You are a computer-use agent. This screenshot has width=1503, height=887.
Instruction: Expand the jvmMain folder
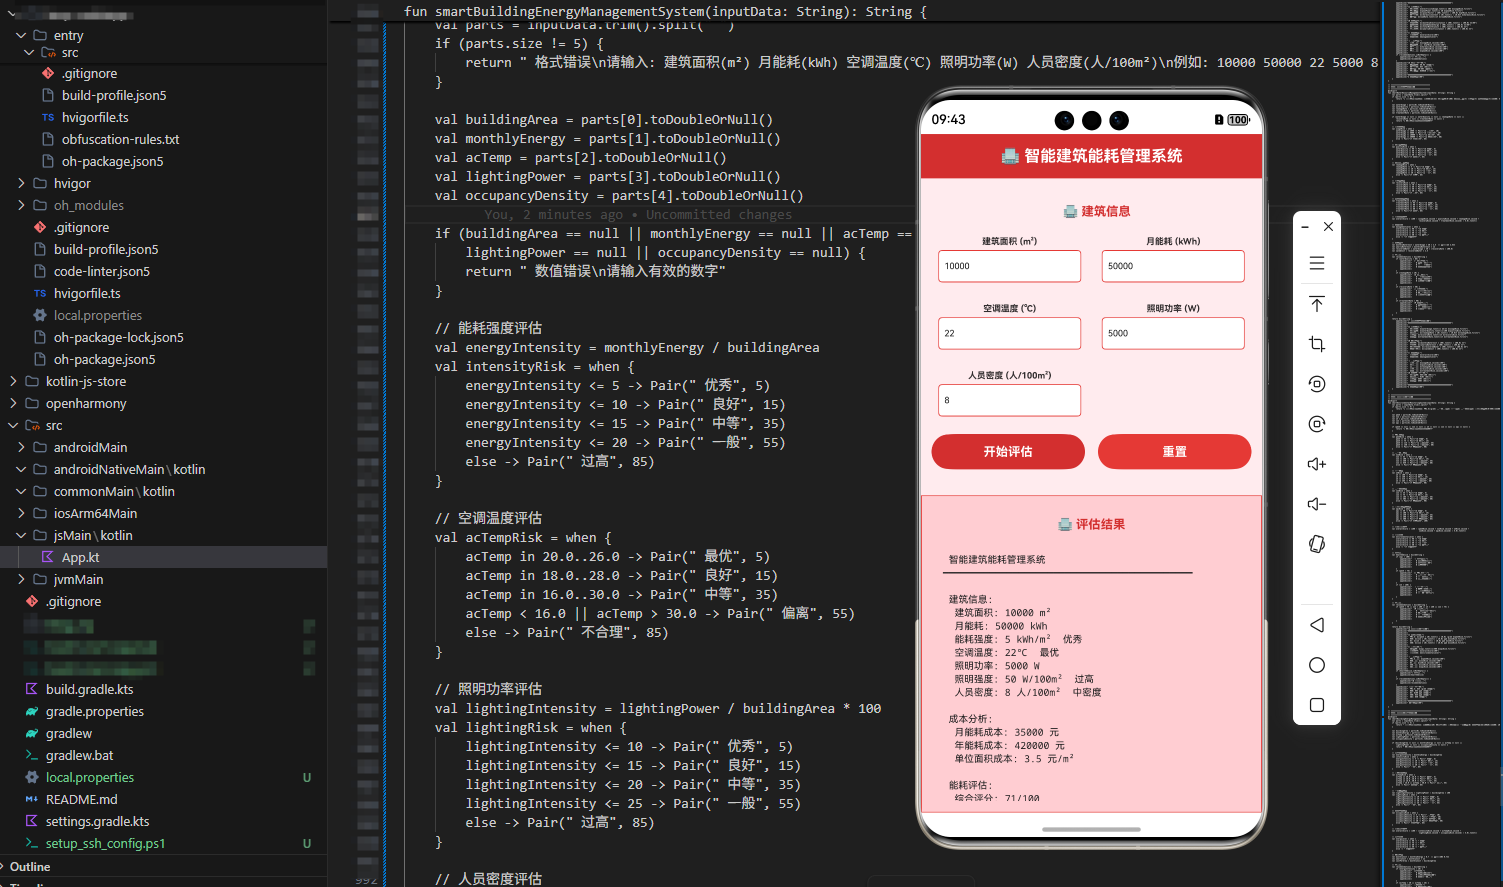pyautogui.click(x=21, y=579)
